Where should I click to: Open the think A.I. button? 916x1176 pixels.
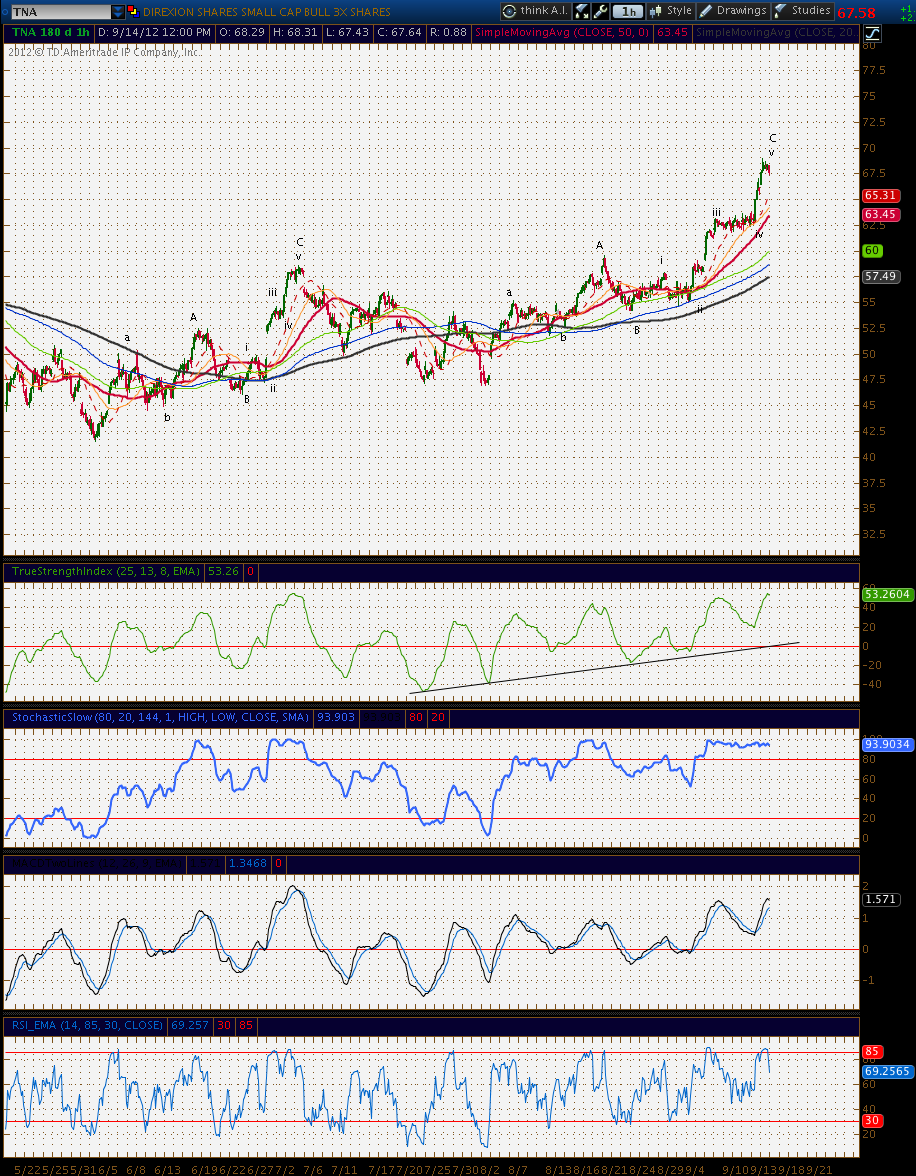(x=536, y=11)
